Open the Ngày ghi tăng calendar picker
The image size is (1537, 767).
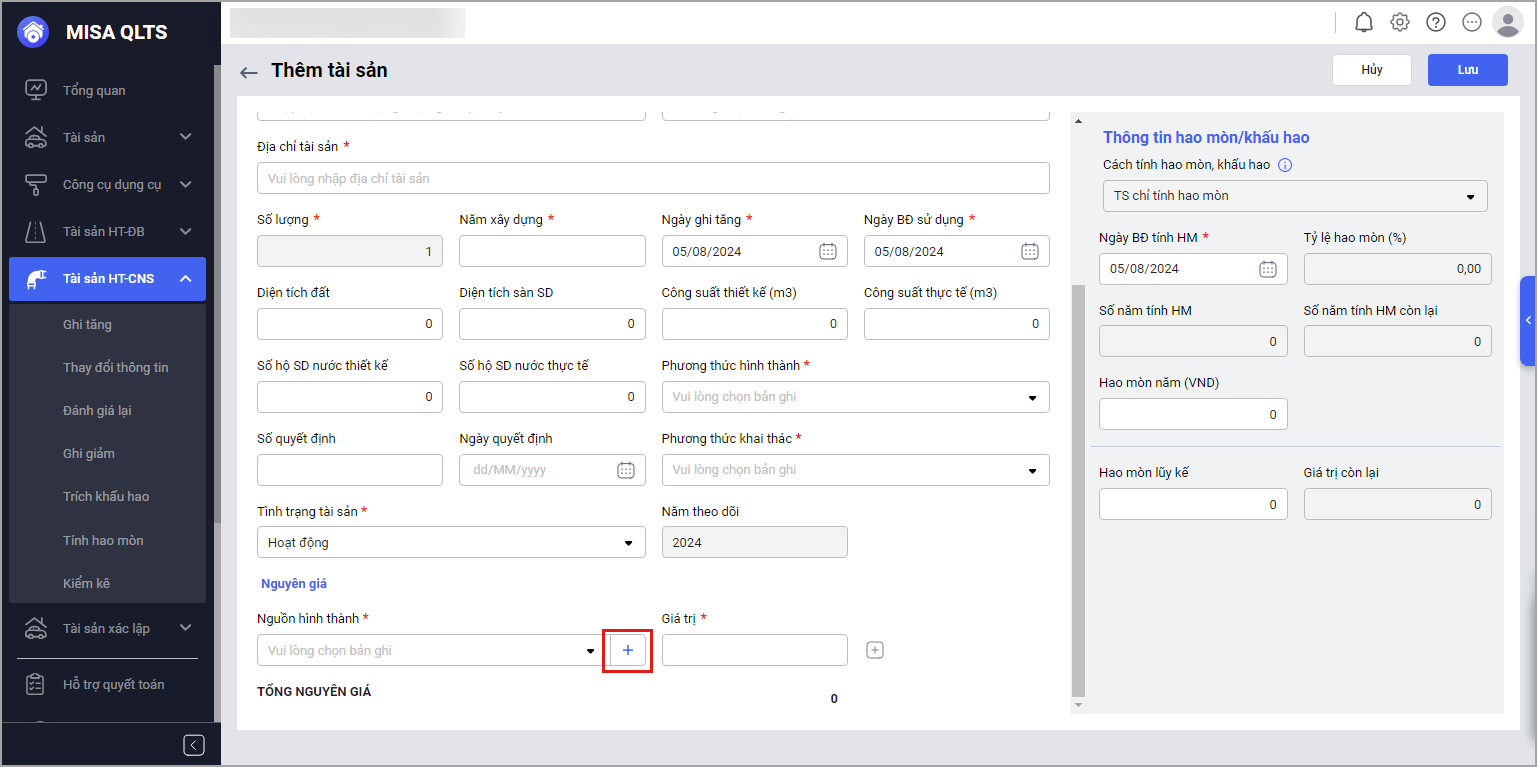tap(828, 251)
